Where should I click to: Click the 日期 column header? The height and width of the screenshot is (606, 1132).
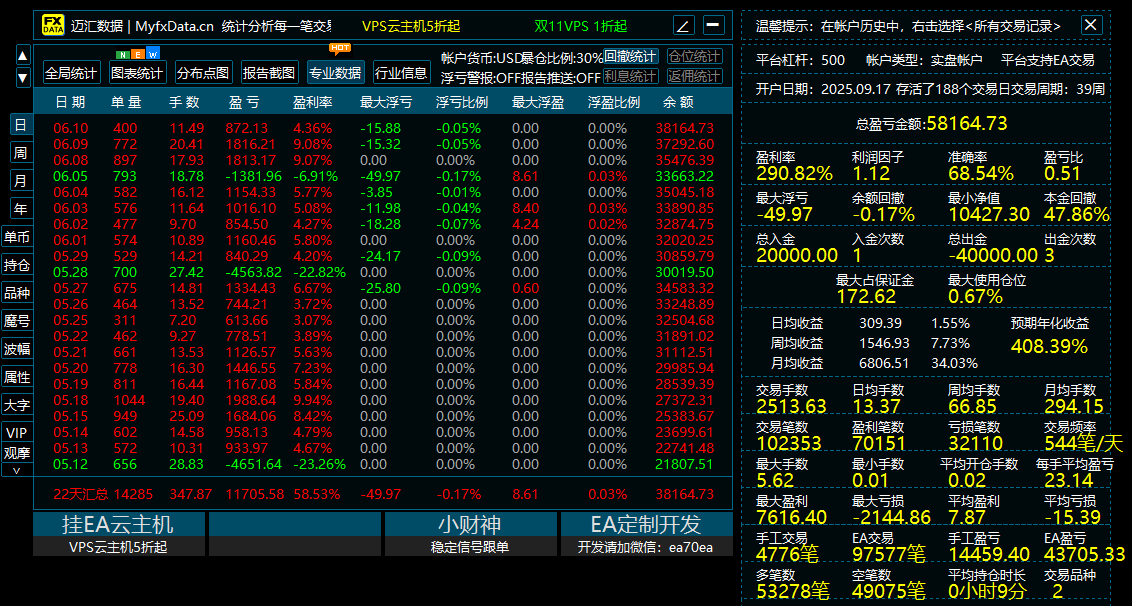pos(70,103)
